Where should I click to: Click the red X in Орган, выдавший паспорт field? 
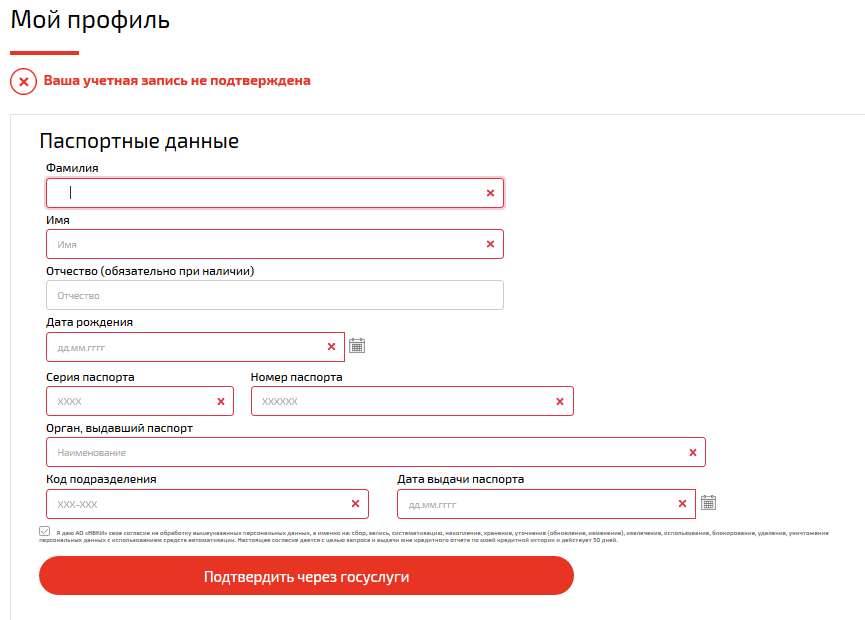(693, 452)
